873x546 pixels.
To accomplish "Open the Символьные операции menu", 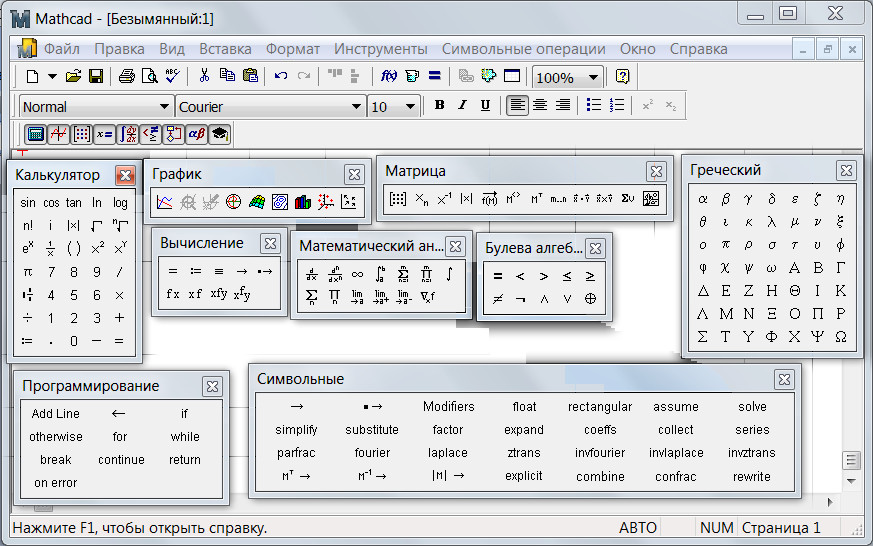I will pyautogui.click(x=523, y=49).
